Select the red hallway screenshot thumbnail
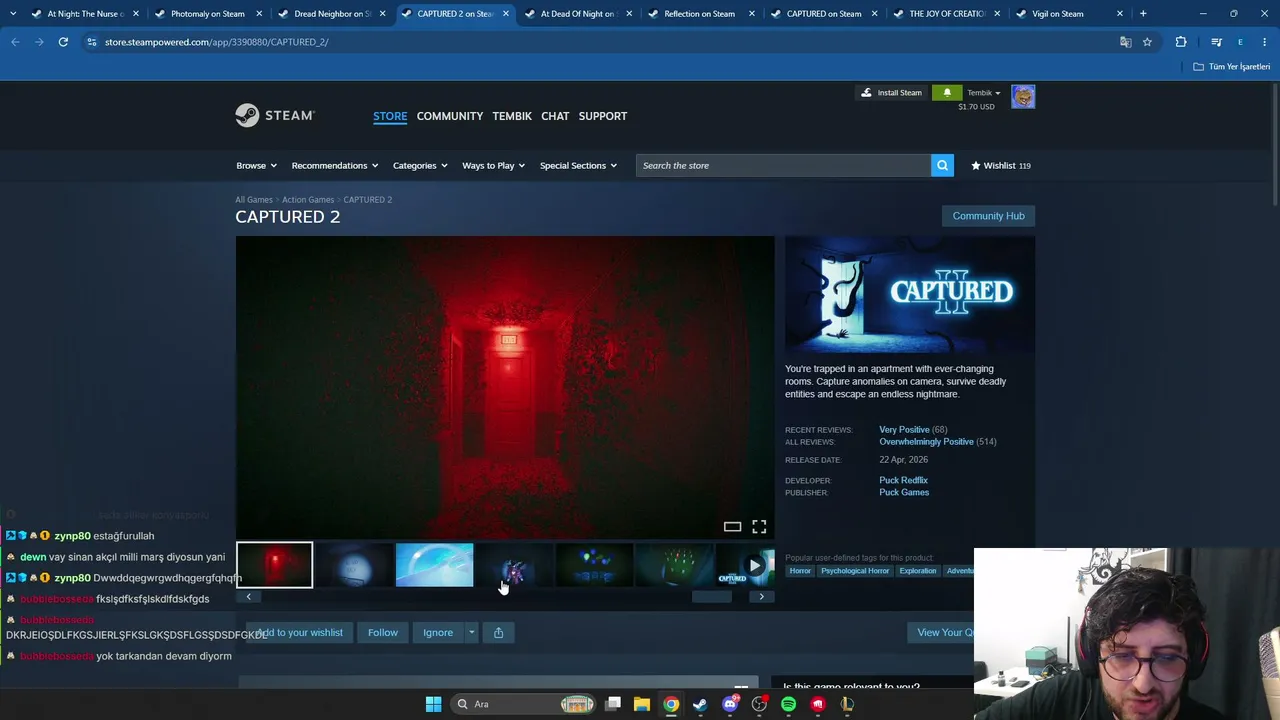This screenshot has height=720, width=1280. coord(274,565)
